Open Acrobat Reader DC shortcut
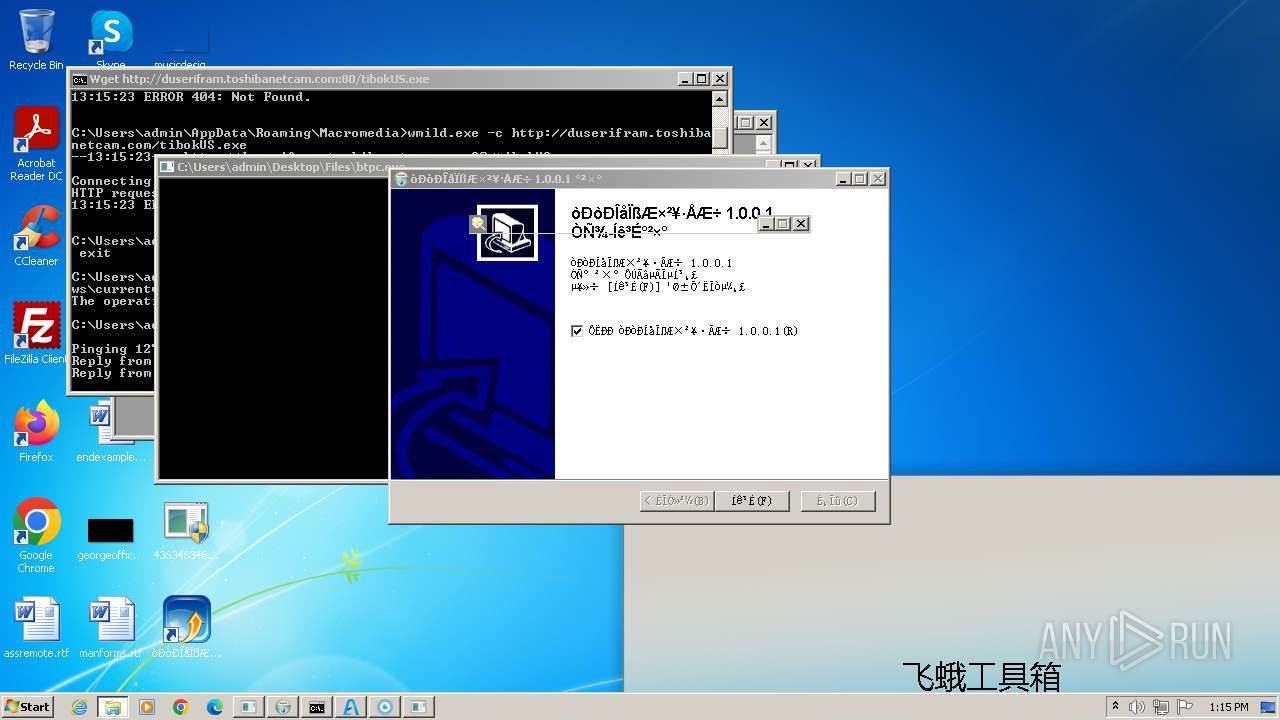1280x720 pixels. pyautogui.click(x=36, y=143)
